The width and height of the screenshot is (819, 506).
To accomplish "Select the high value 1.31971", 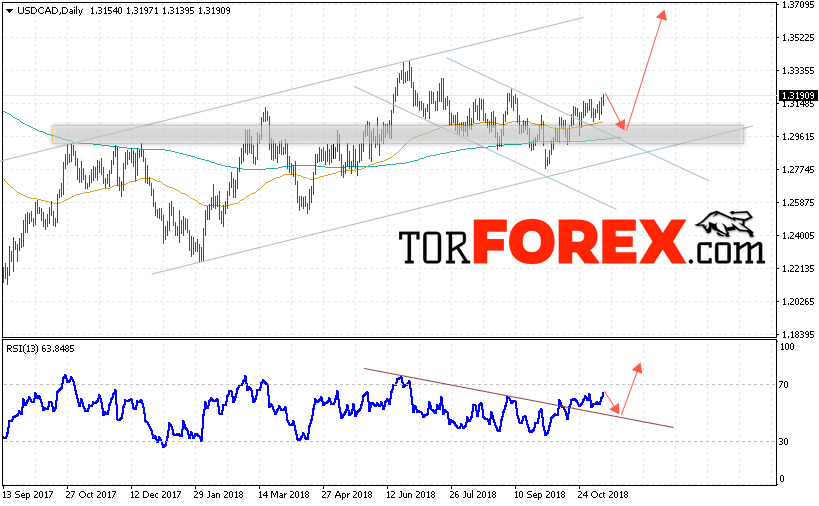I will [142, 10].
